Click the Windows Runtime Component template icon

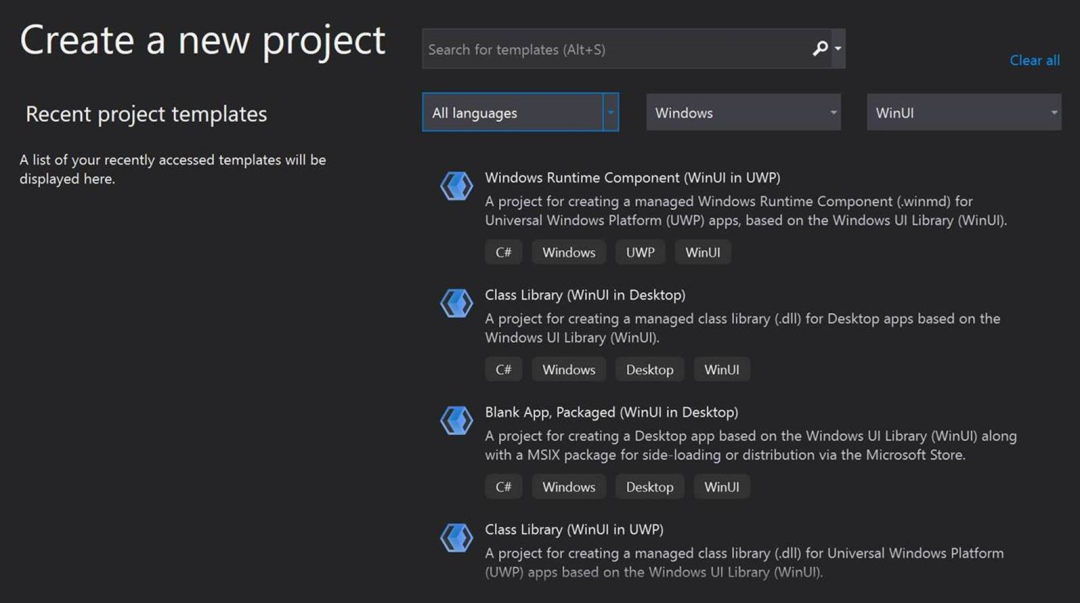[457, 187]
